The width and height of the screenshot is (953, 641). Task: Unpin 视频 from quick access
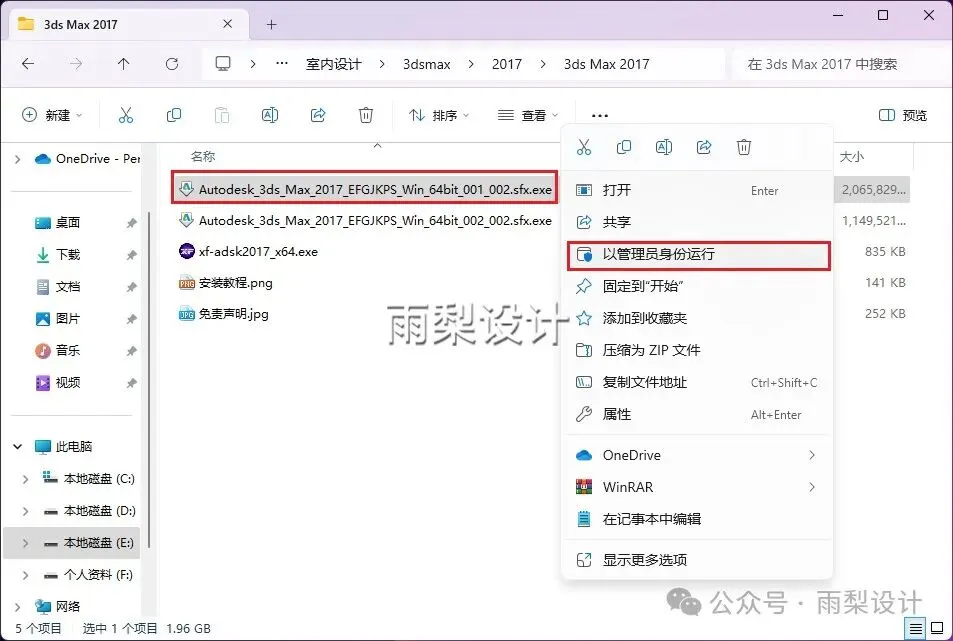pos(131,383)
